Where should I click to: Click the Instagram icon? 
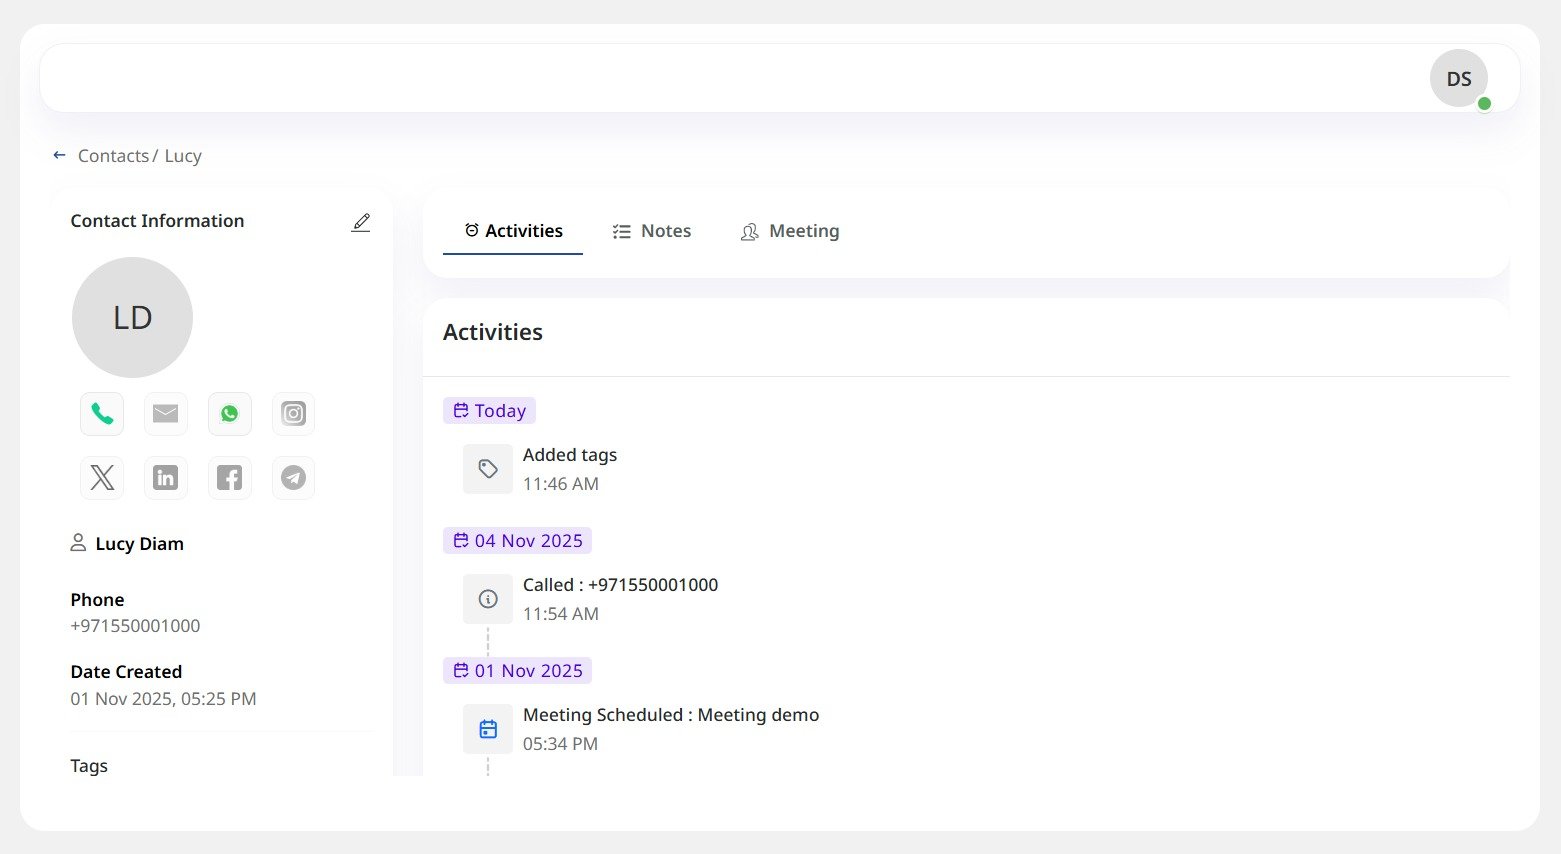293,414
